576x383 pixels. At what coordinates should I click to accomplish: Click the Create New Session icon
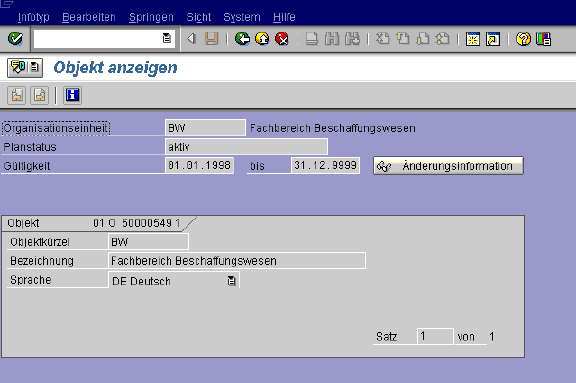pyautogui.click(x=473, y=39)
